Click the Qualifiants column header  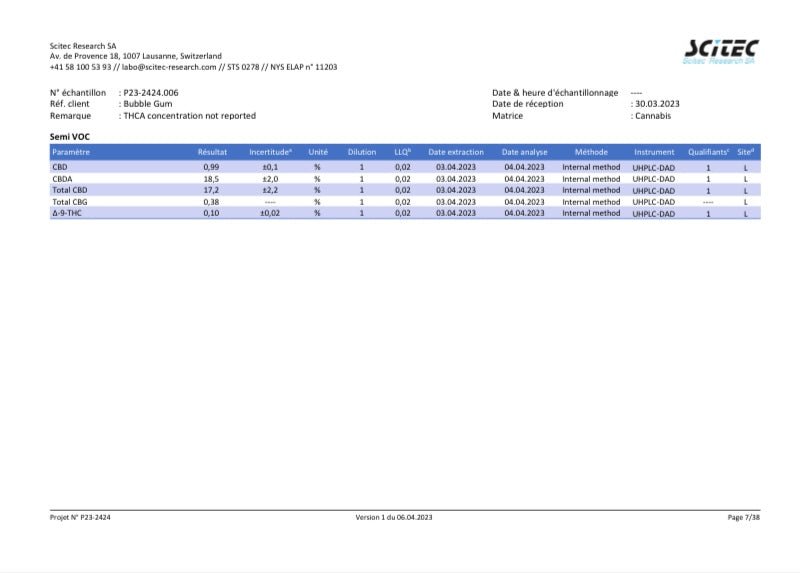tap(708, 152)
